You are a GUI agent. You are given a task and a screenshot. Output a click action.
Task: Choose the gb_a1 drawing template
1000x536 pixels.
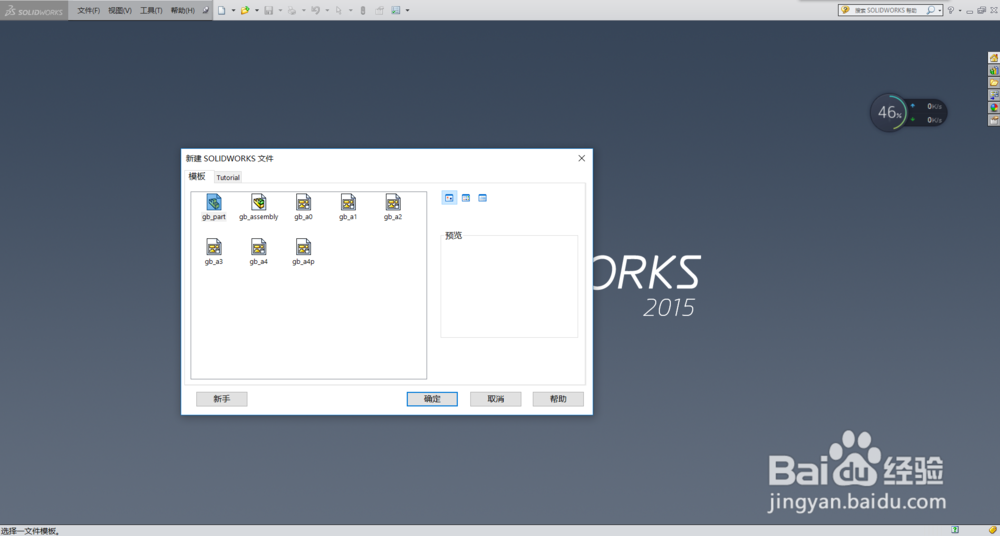pyautogui.click(x=348, y=202)
